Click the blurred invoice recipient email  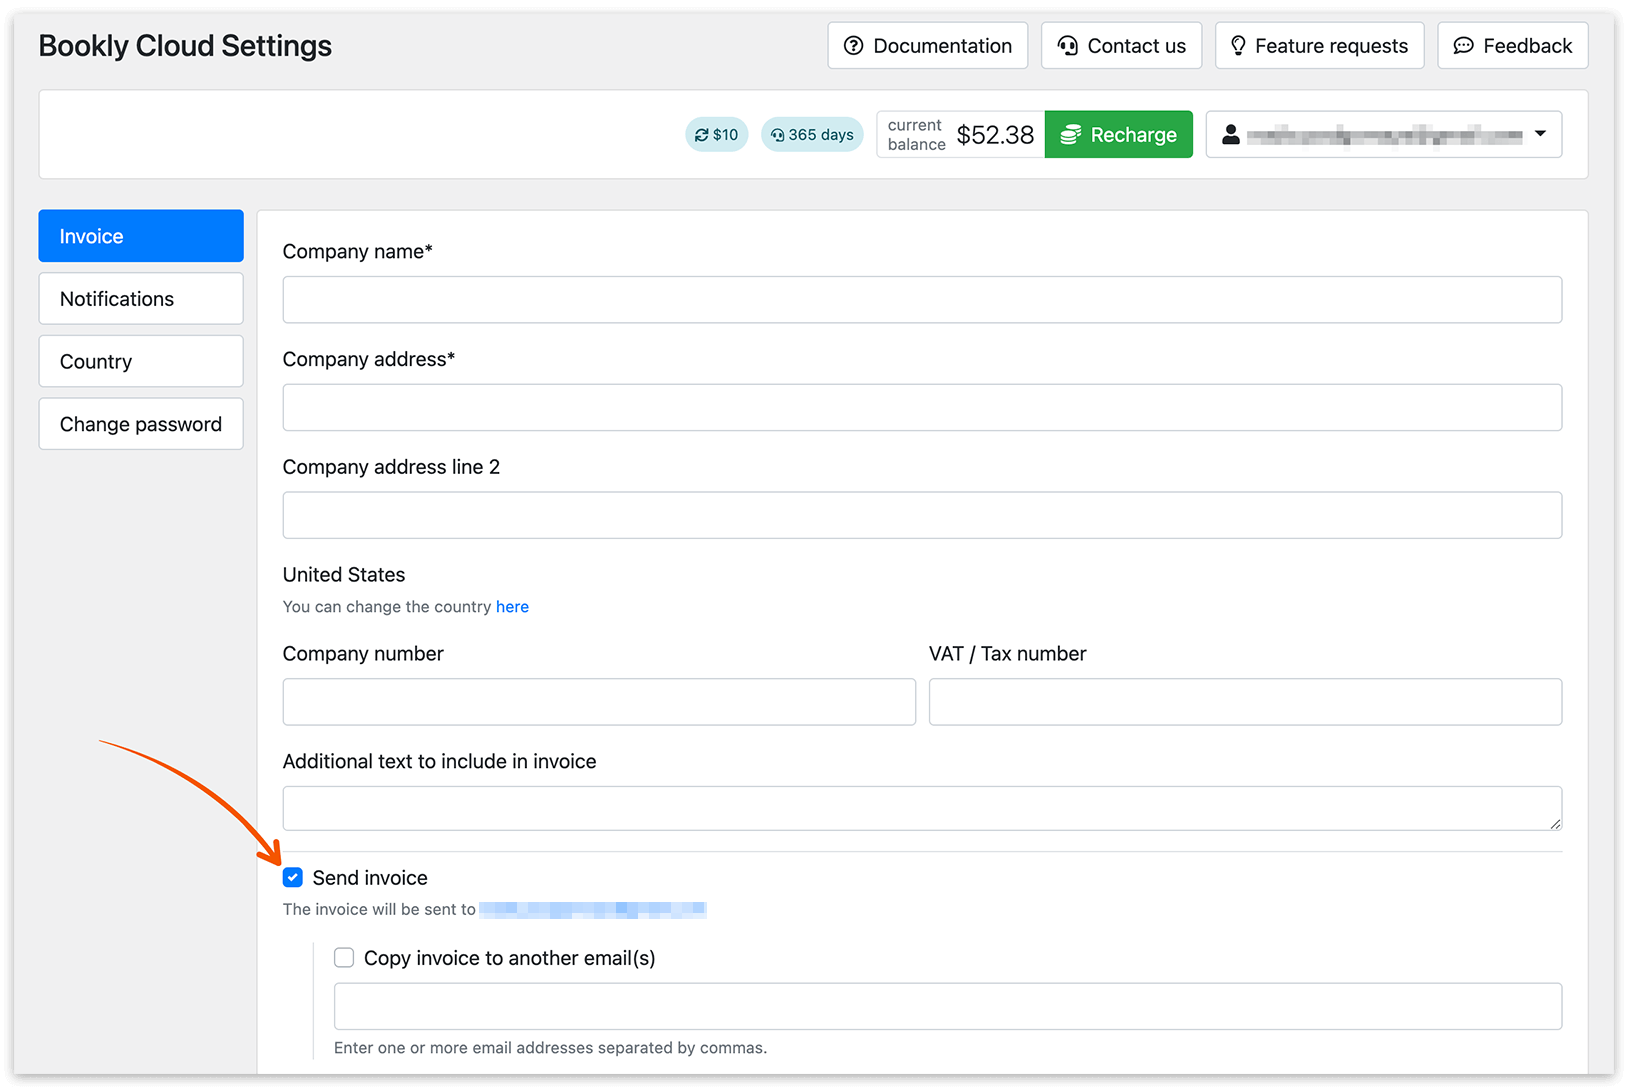[593, 909]
